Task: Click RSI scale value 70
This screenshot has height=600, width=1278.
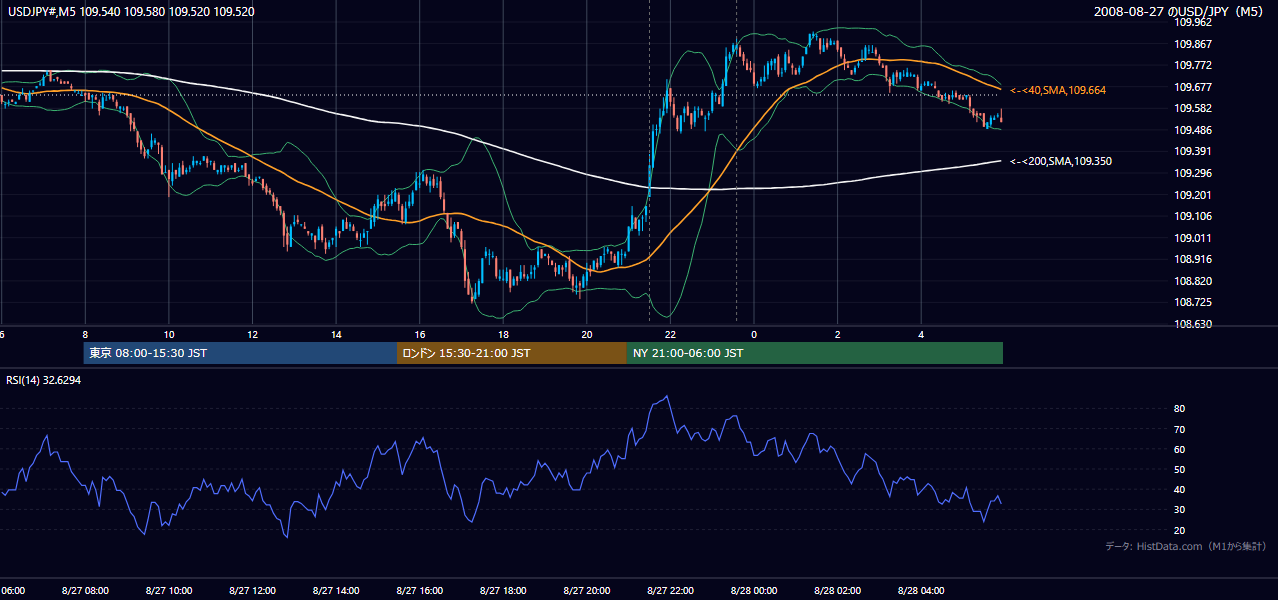Action: [x=1180, y=429]
